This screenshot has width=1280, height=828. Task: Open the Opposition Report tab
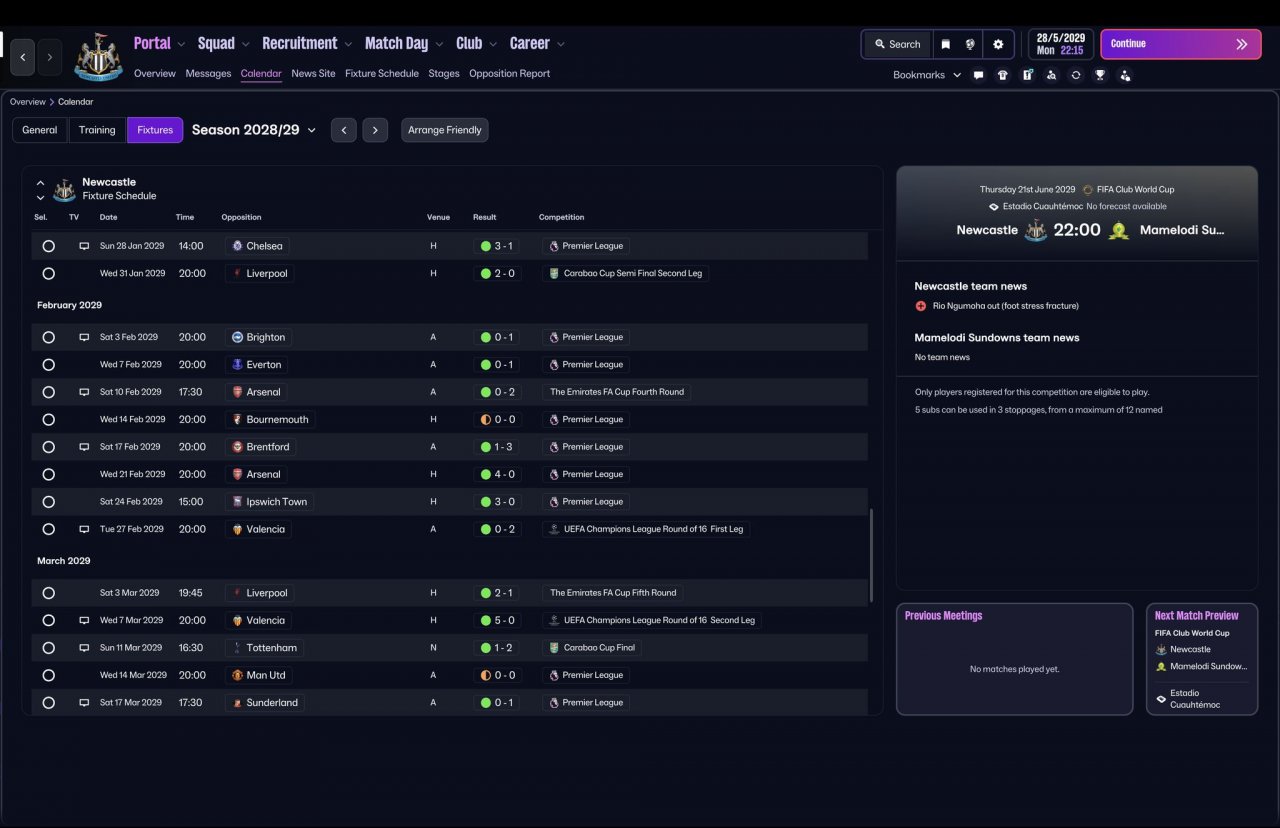pos(509,74)
